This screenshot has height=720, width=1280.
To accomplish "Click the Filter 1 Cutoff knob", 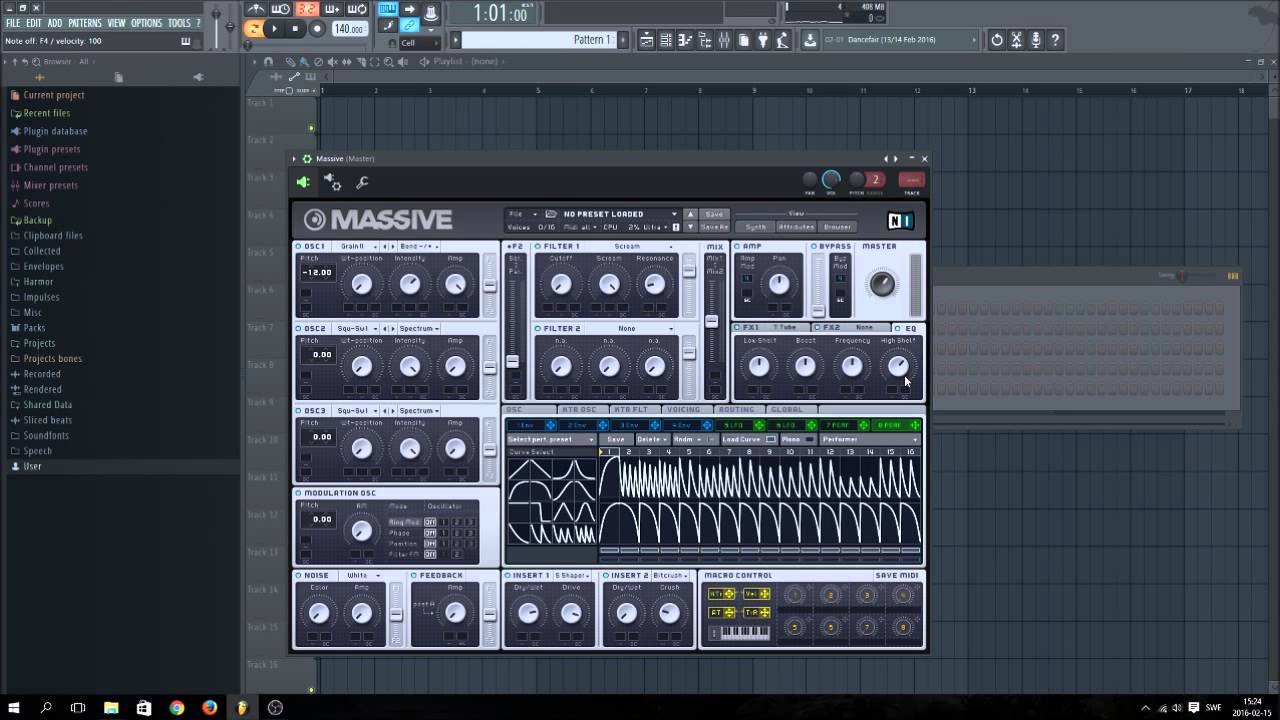I will coord(561,285).
